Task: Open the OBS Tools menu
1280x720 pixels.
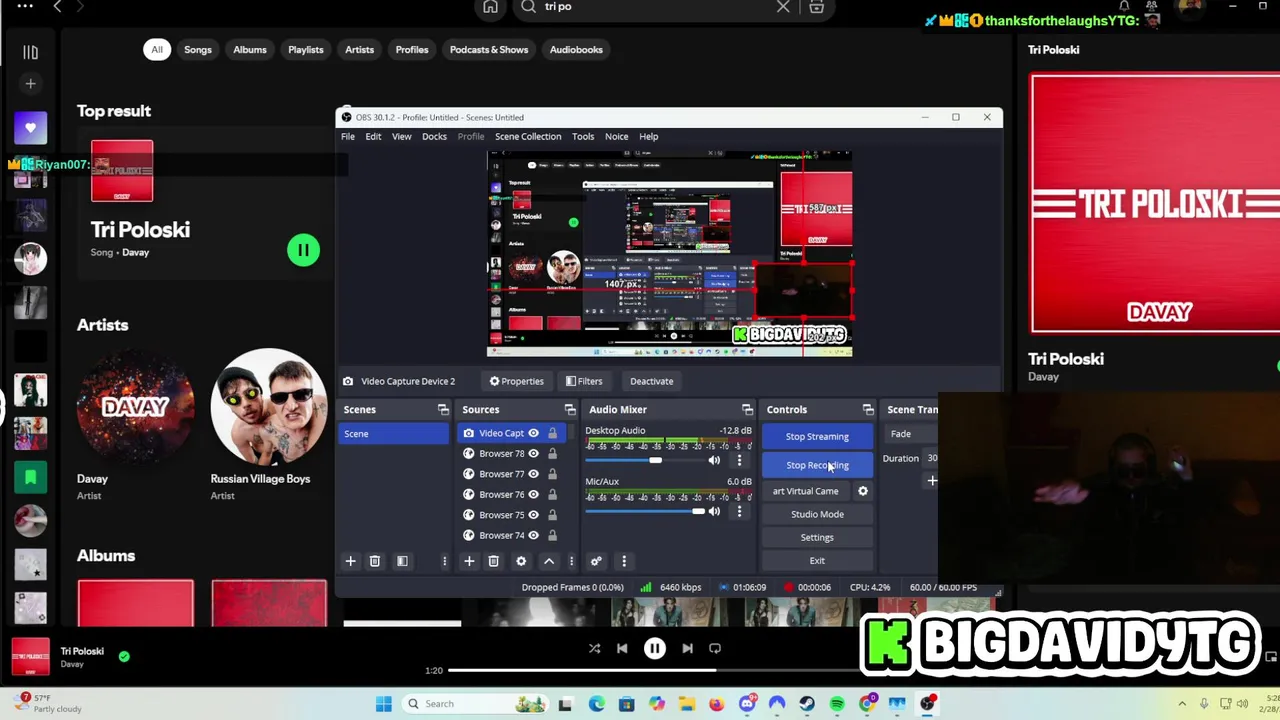Action: click(x=583, y=137)
